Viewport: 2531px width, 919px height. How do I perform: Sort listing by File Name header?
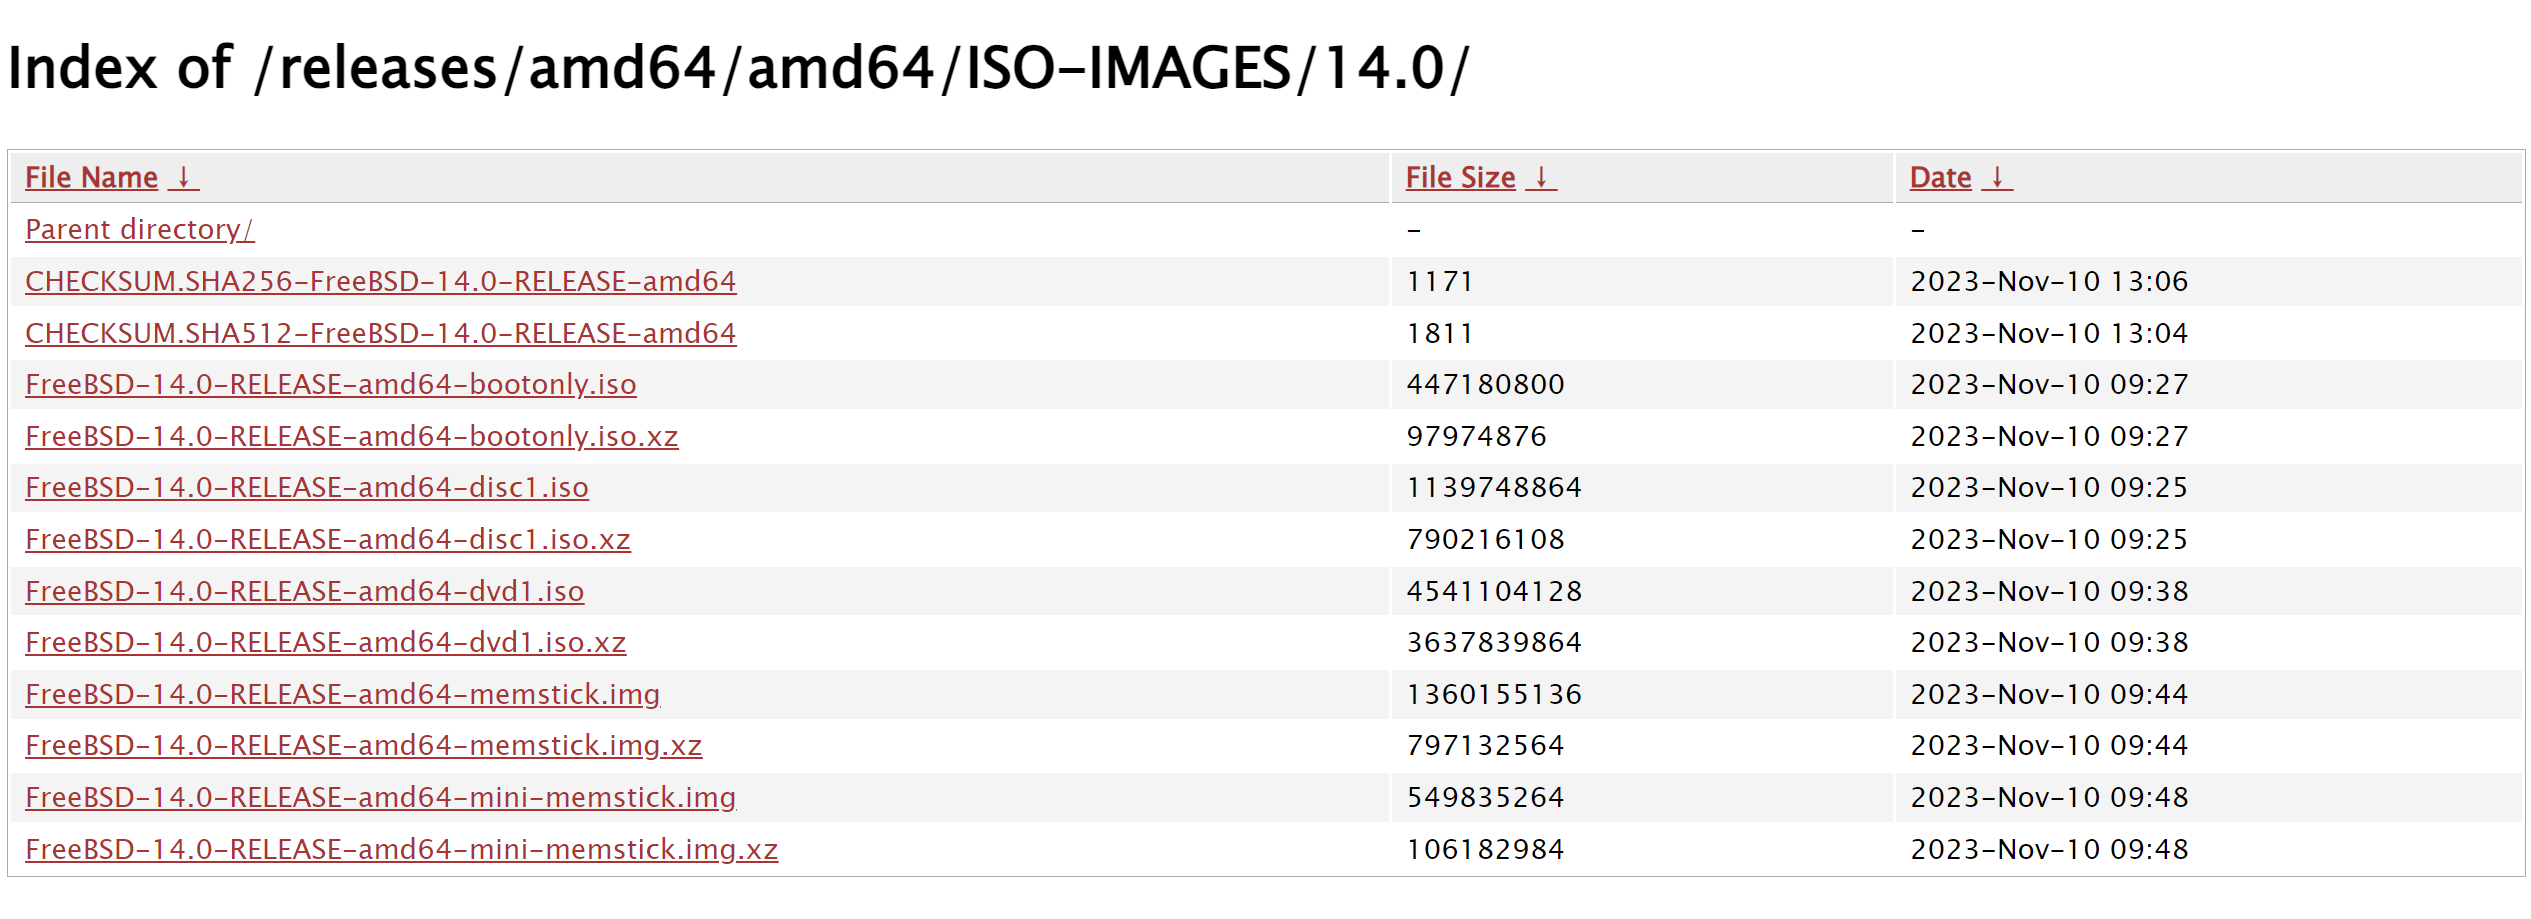point(91,177)
